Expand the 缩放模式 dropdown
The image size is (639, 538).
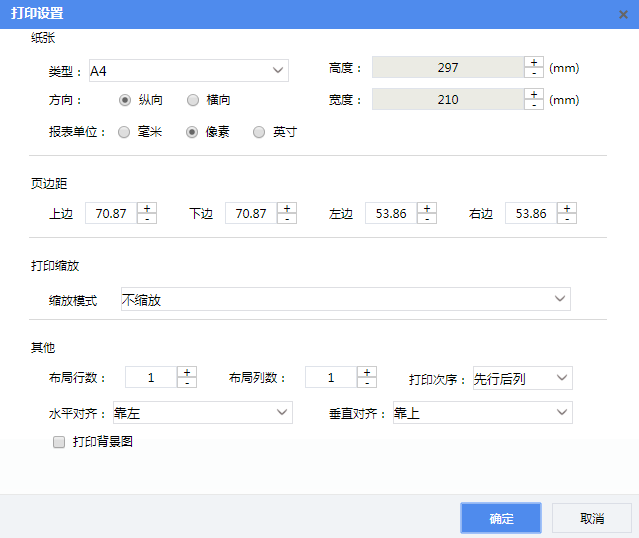click(x=344, y=299)
